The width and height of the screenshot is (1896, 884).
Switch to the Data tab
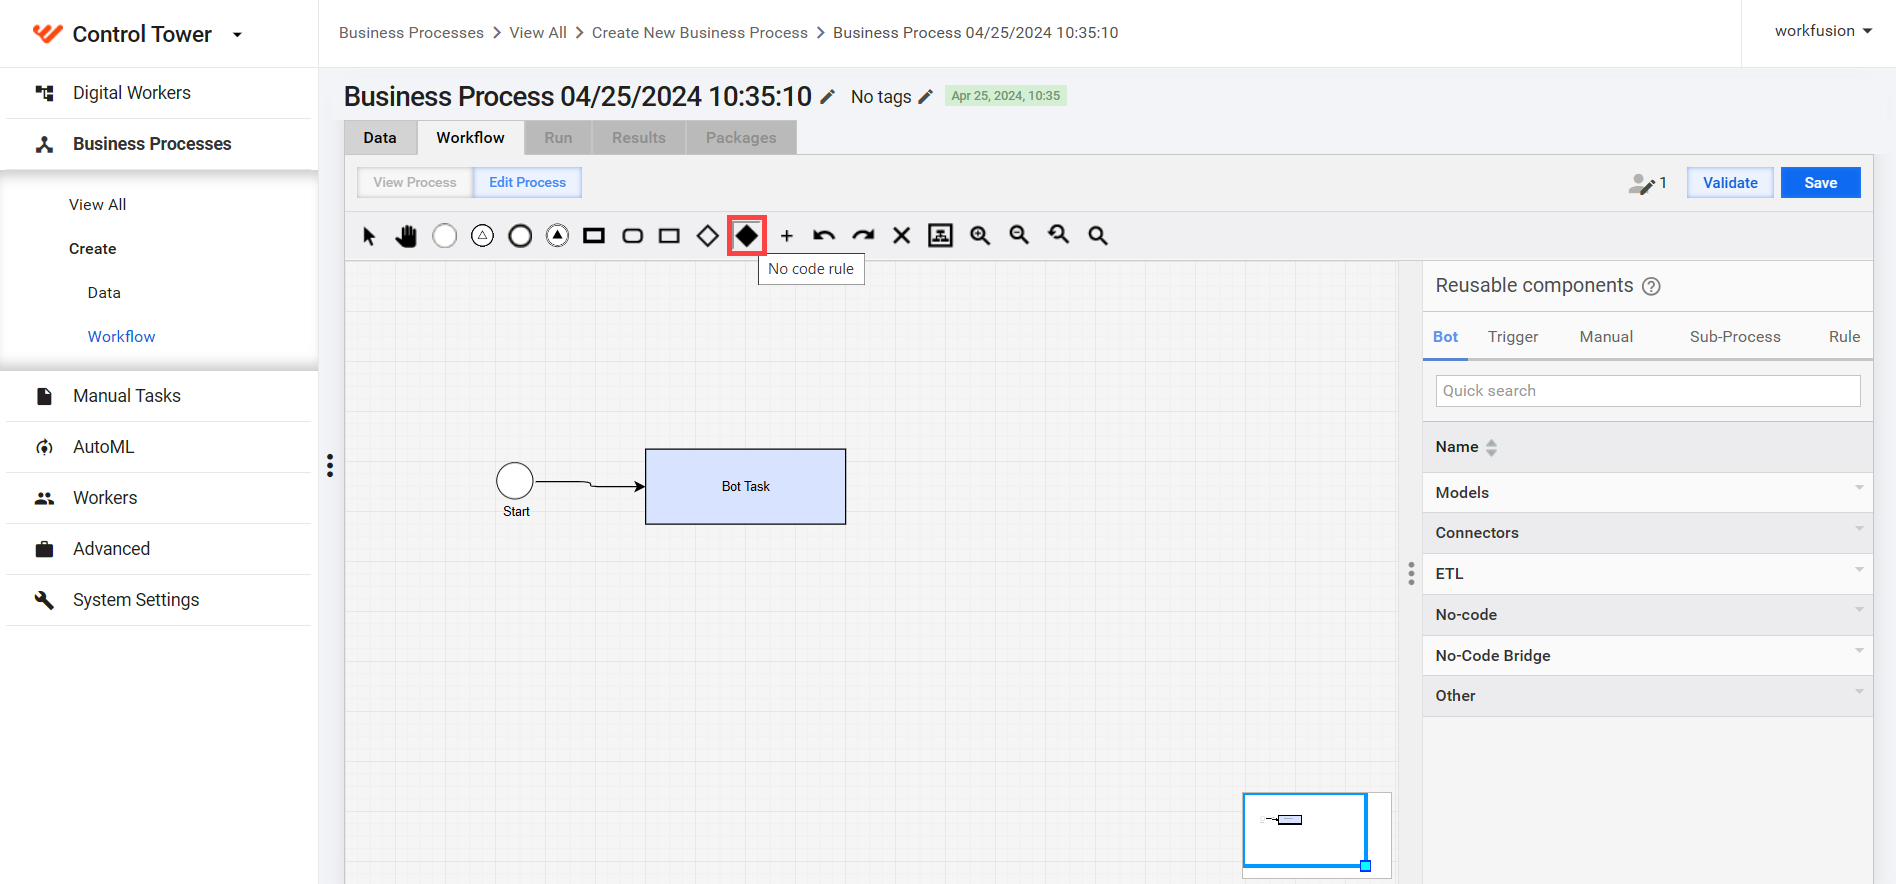click(x=380, y=138)
